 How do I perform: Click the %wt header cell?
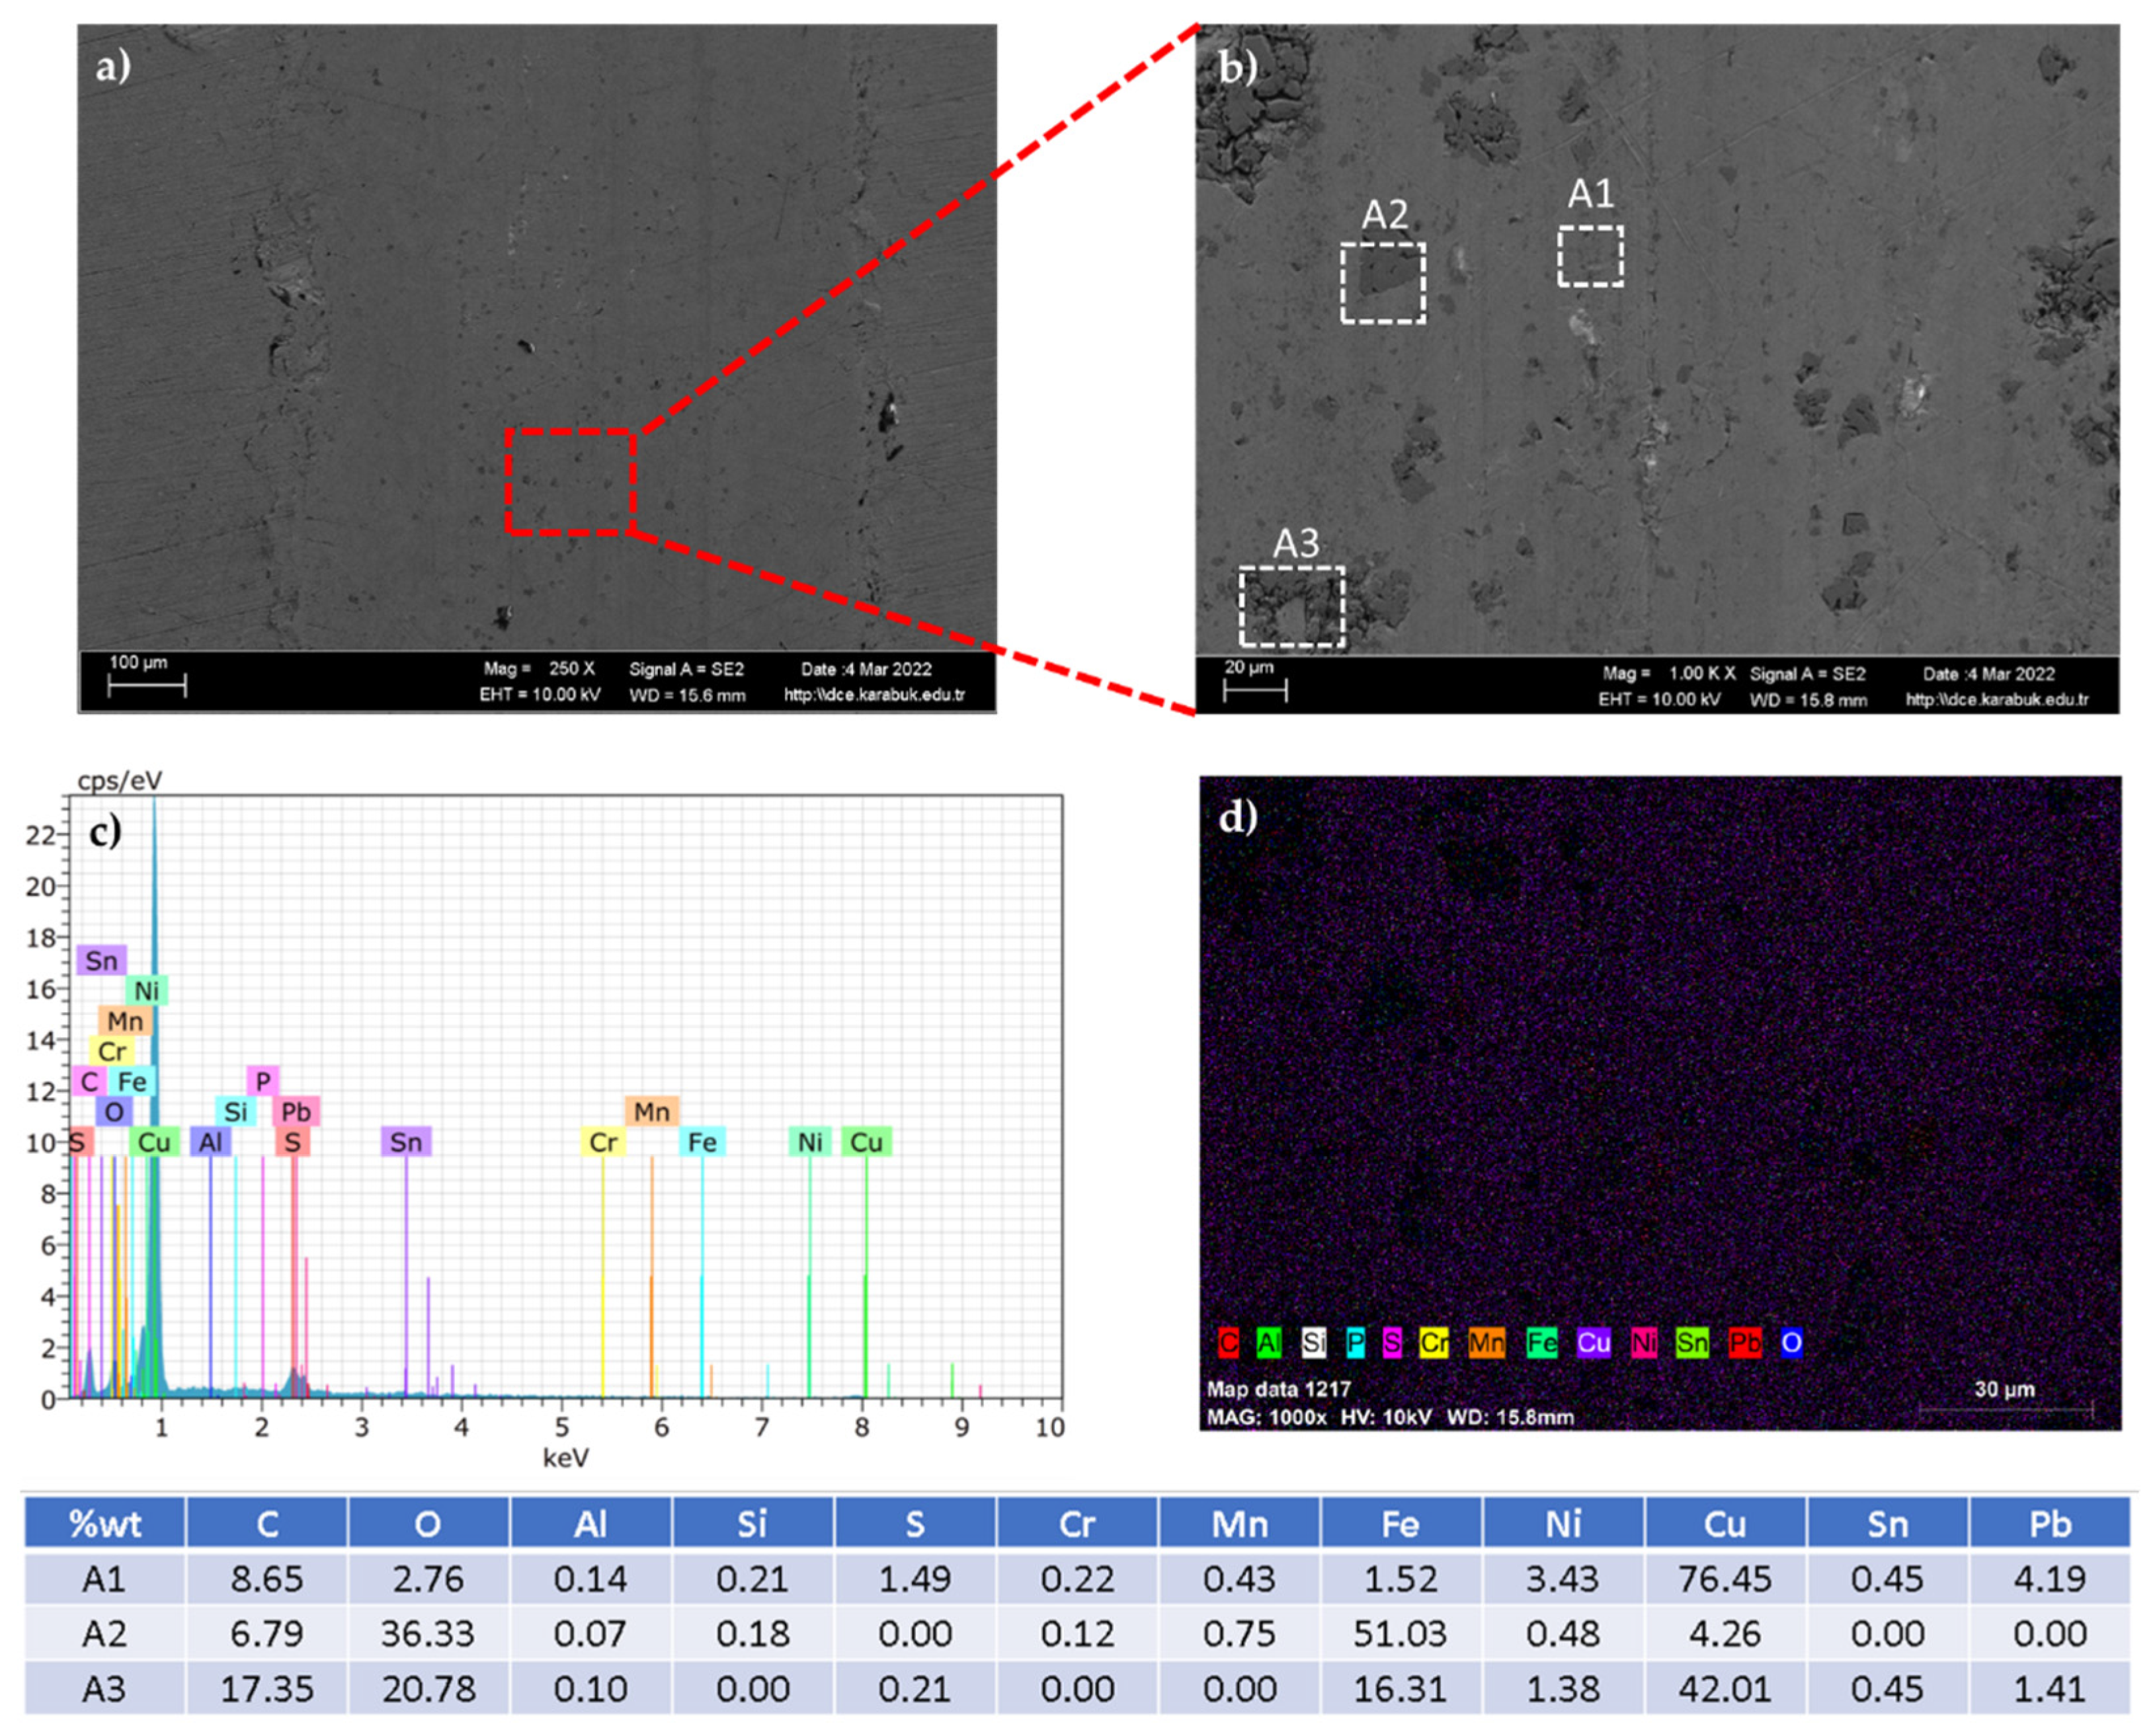tap(104, 1523)
